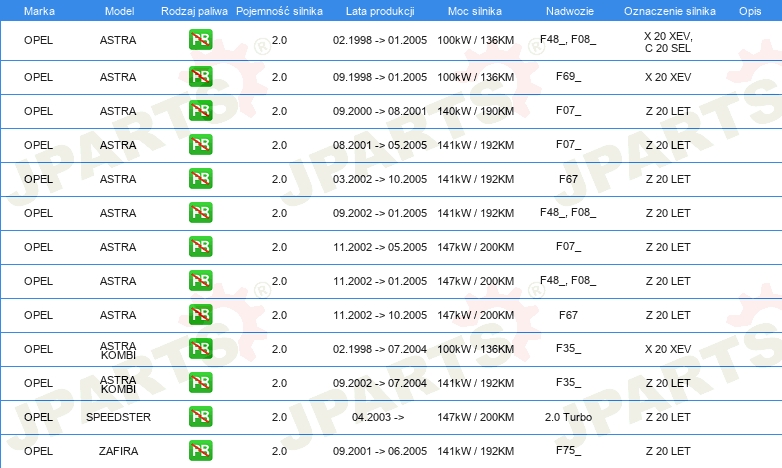
Task: Select the 2.0 Turbo body cell
Action: tap(568, 417)
